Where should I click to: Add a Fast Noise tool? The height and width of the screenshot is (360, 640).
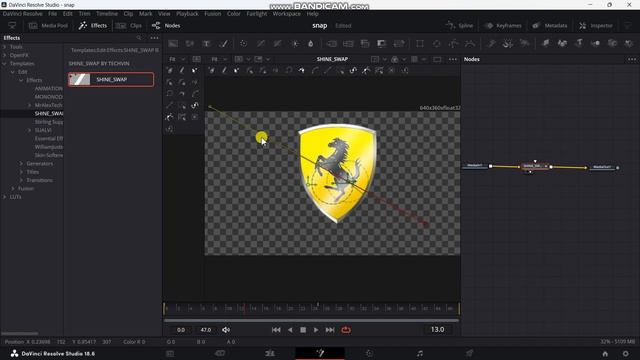pyautogui.click(x=190, y=43)
